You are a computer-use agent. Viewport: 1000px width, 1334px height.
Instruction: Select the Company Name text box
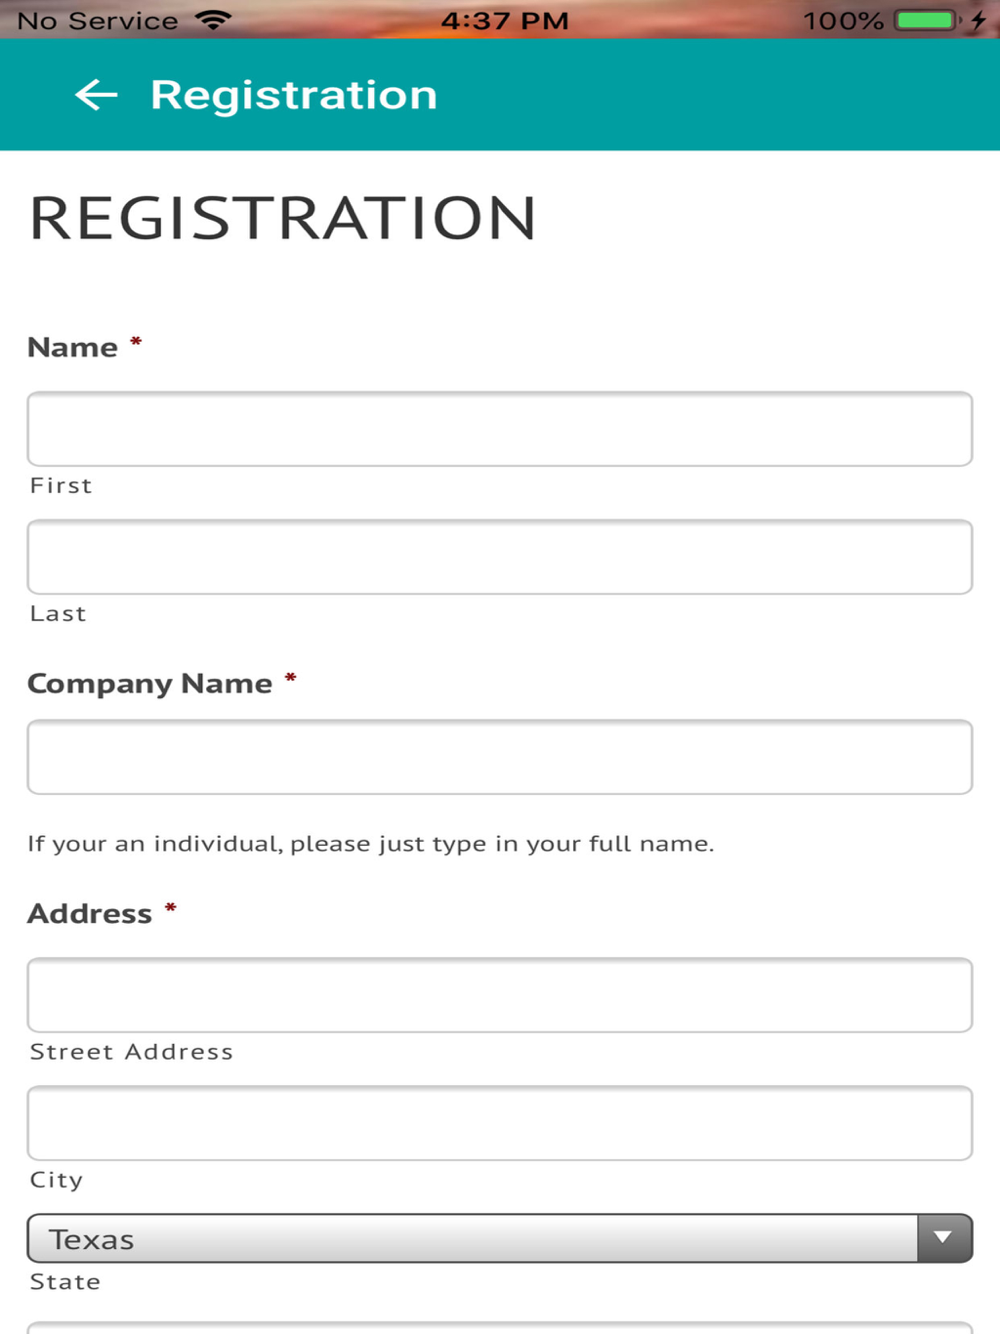point(500,757)
